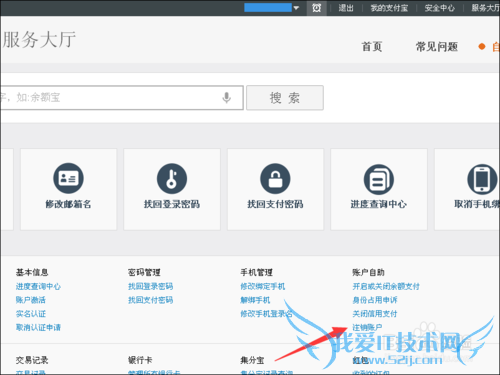The width and height of the screenshot is (500, 375).
Task: Open 我的支付宝 in top bar
Action: [x=389, y=8]
